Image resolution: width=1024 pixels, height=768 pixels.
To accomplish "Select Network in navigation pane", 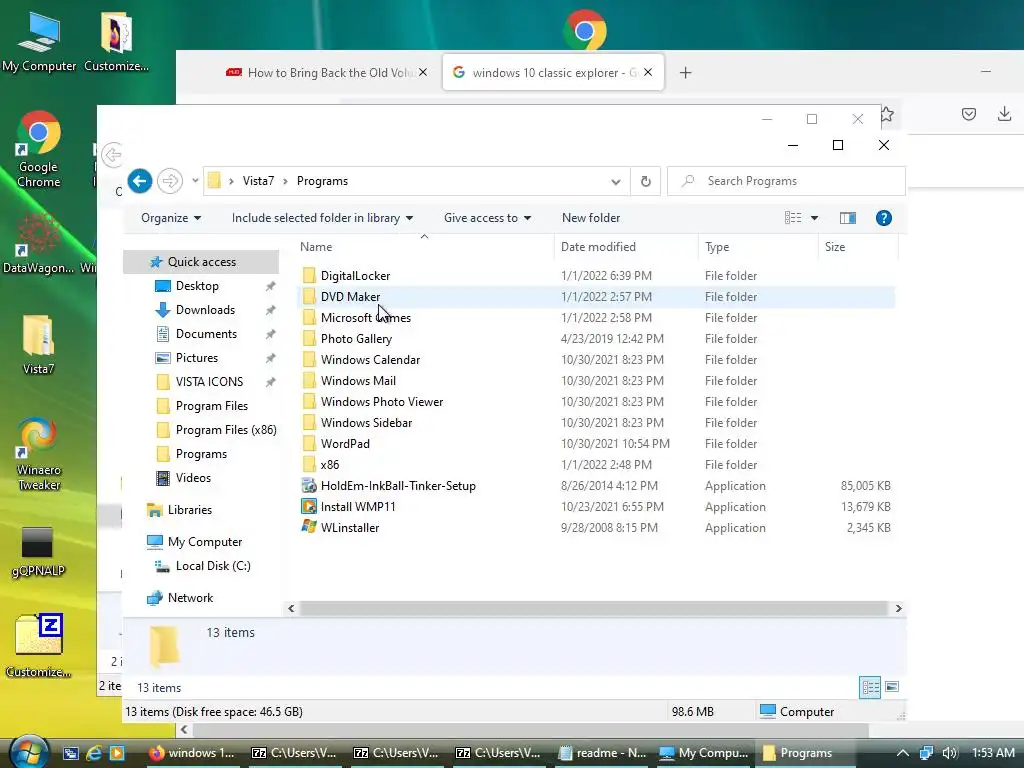I will click(190, 598).
